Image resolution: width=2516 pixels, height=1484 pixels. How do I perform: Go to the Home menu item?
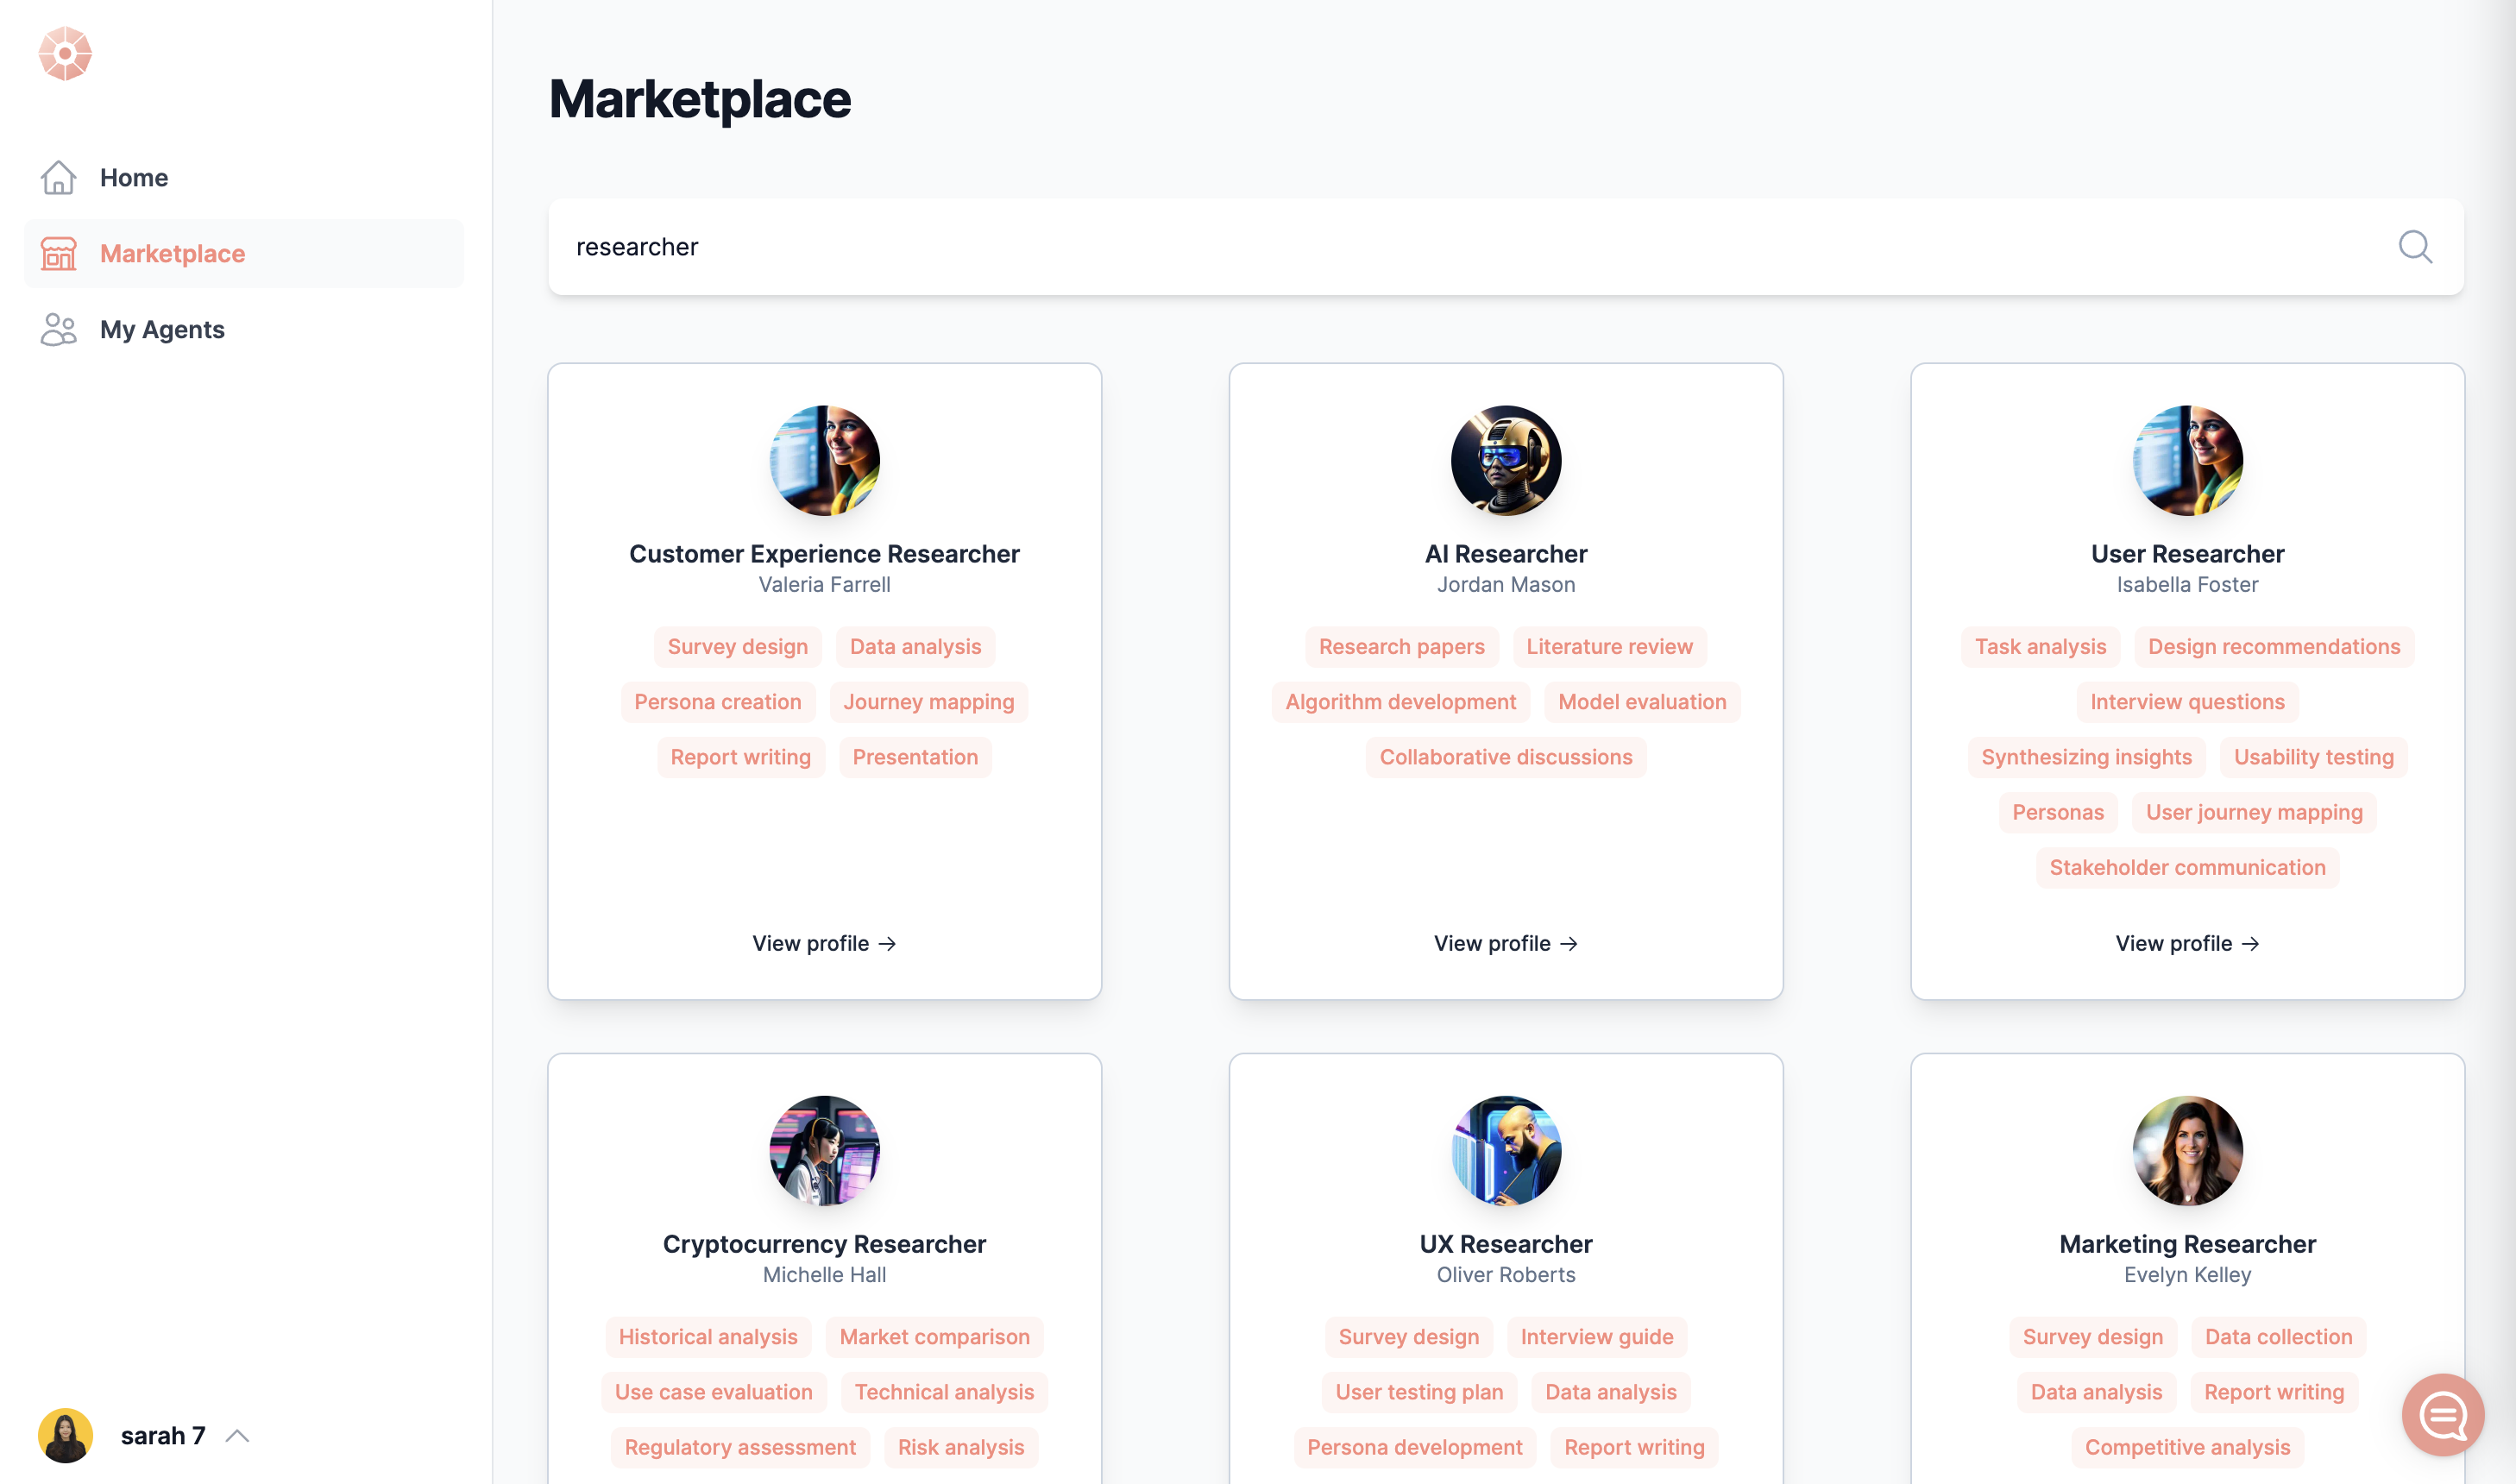pyautogui.click(x=134, y=177)
